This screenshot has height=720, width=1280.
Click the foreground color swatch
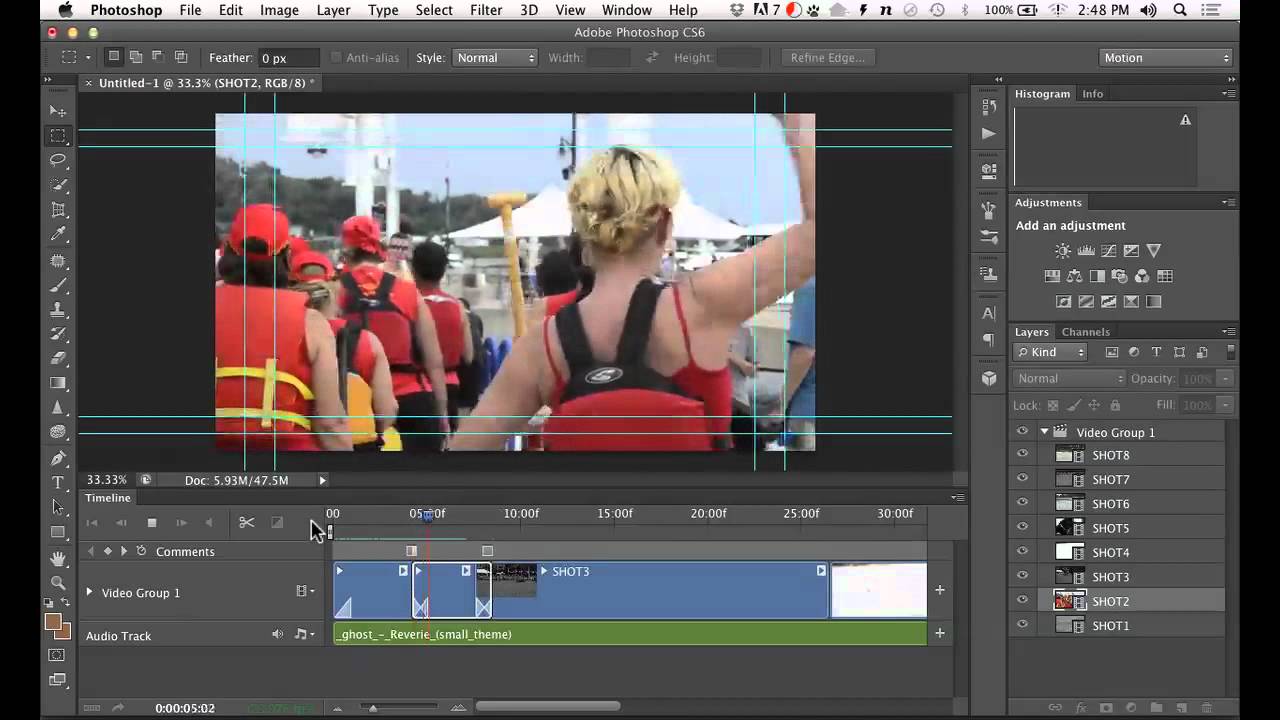click(x=54, y=622)
